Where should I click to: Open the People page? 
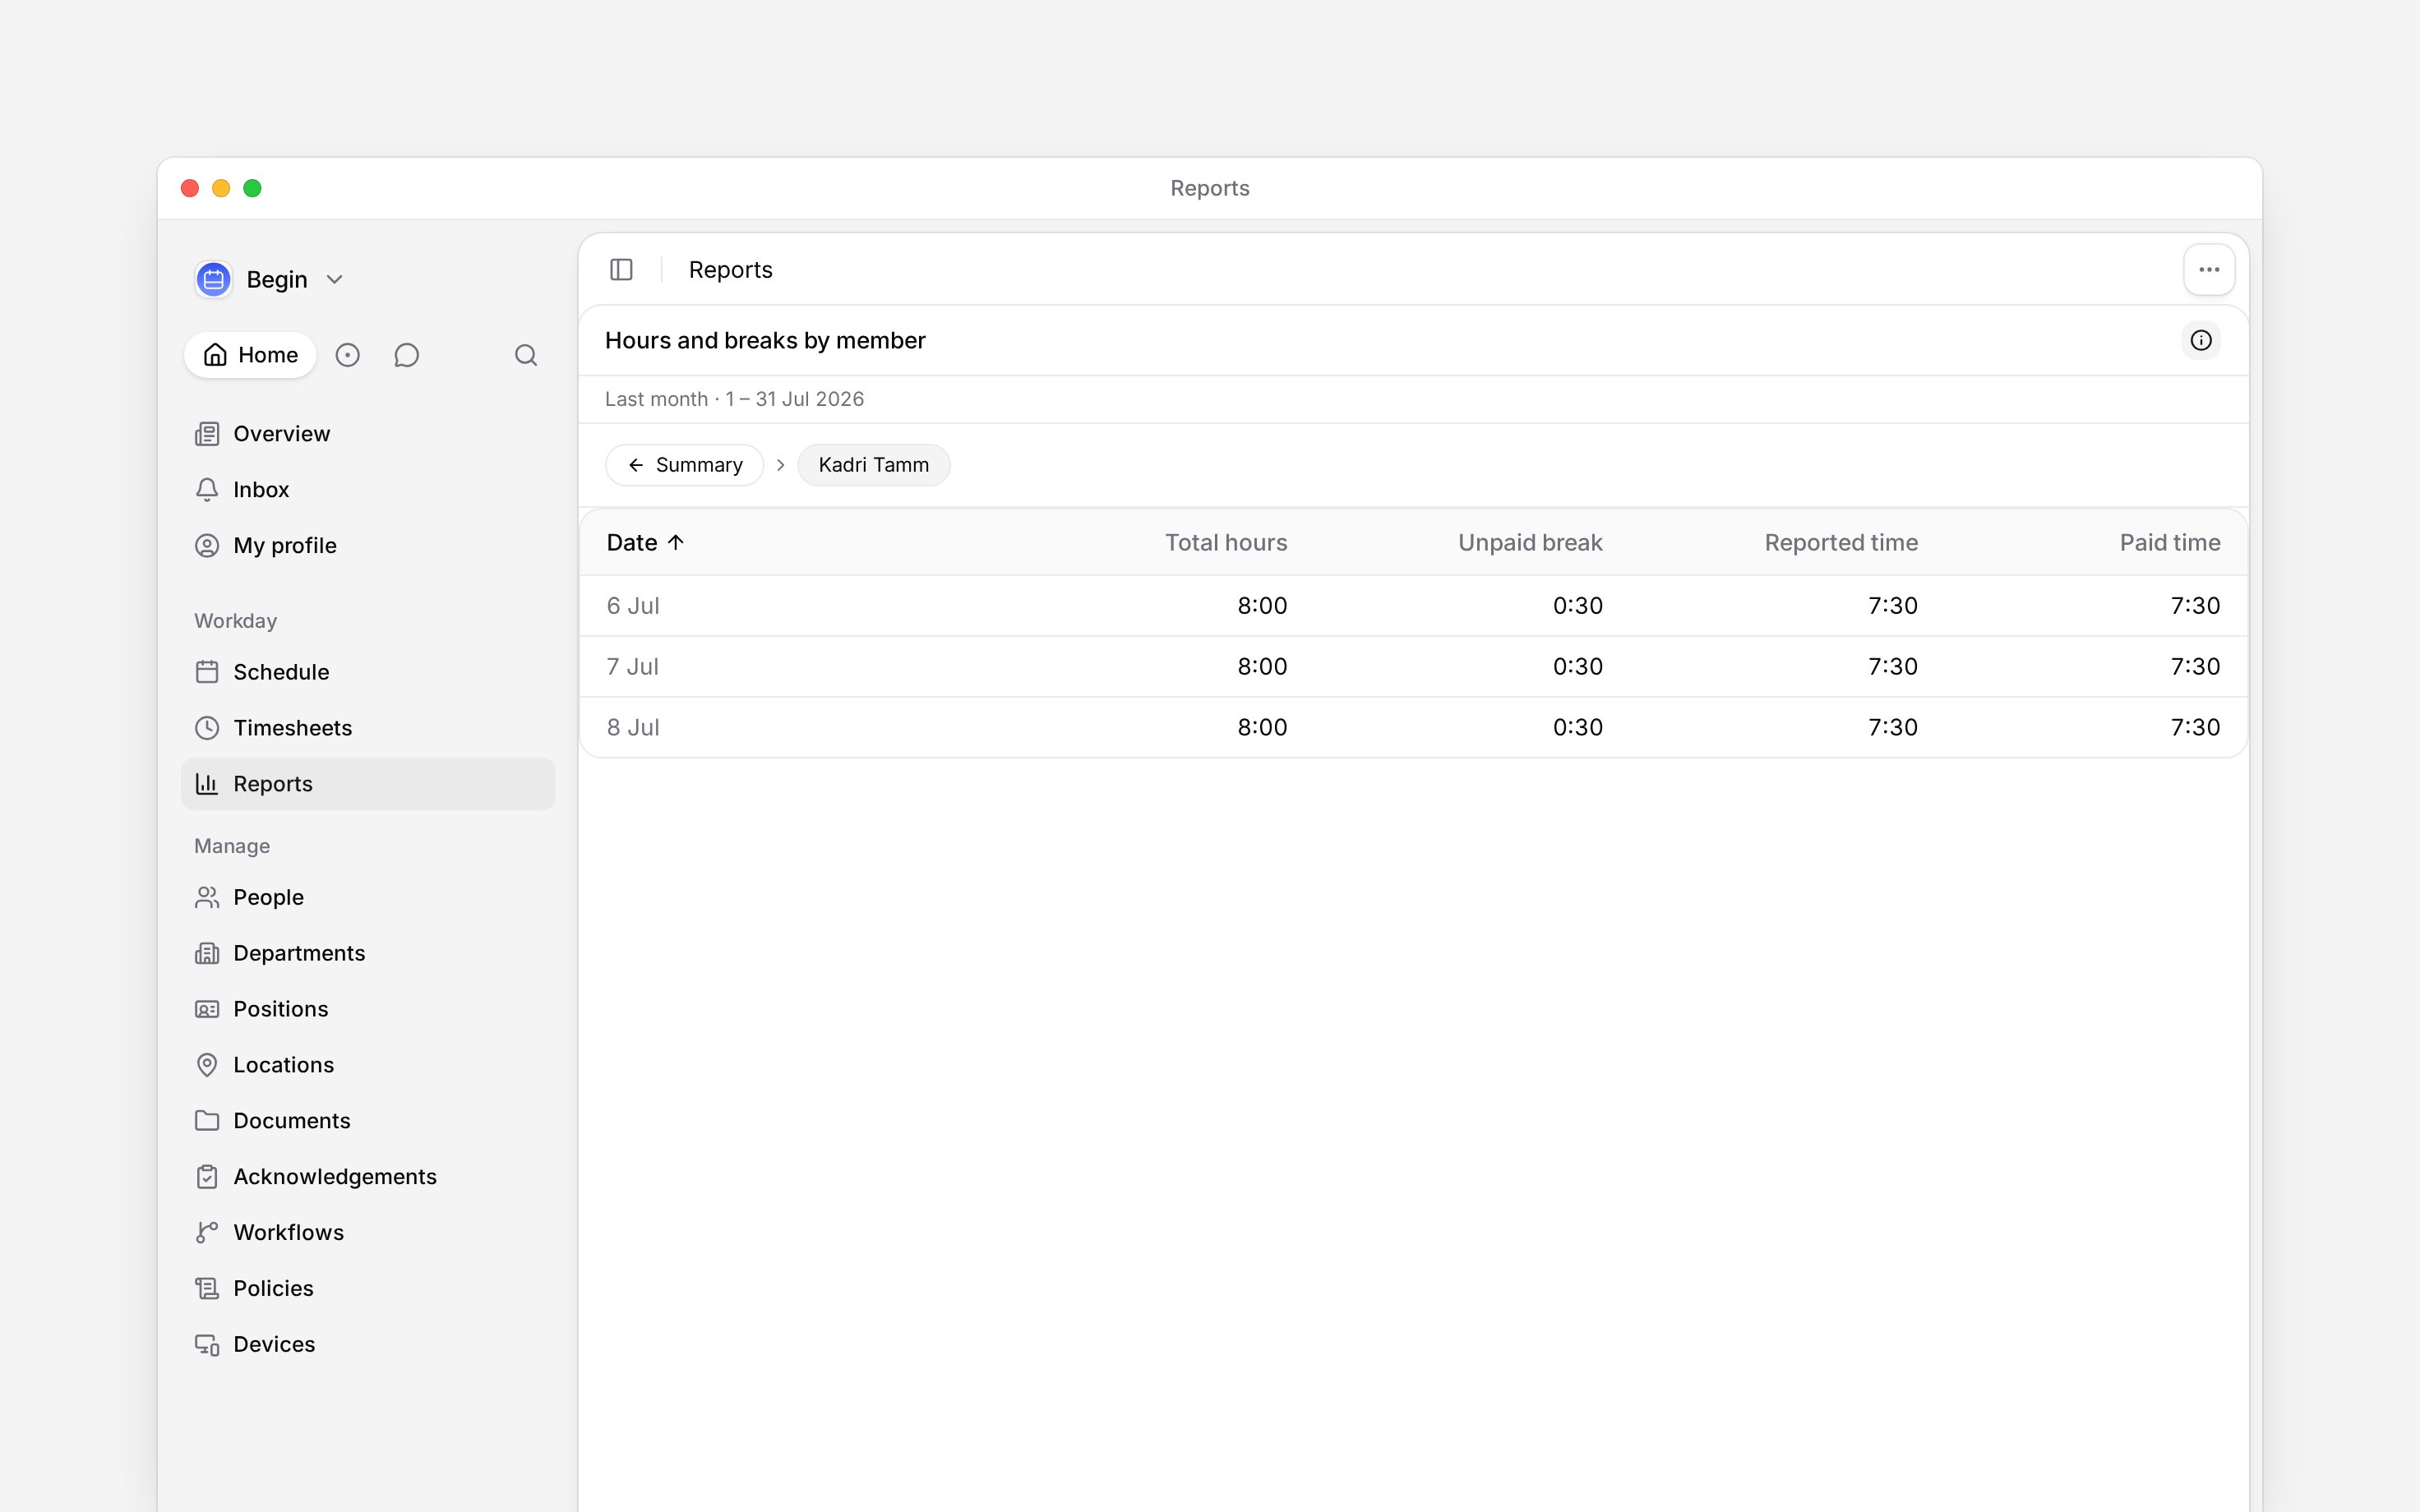click(x=368, y=897)
